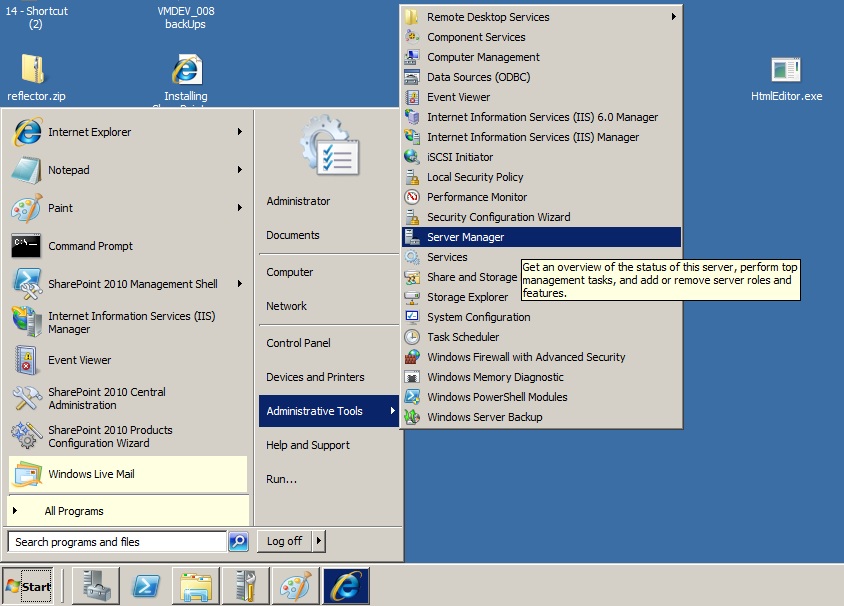This screenshot has width=844, height=606.
Task: Open System Configuration entry
Action: (x=541, y=317)
